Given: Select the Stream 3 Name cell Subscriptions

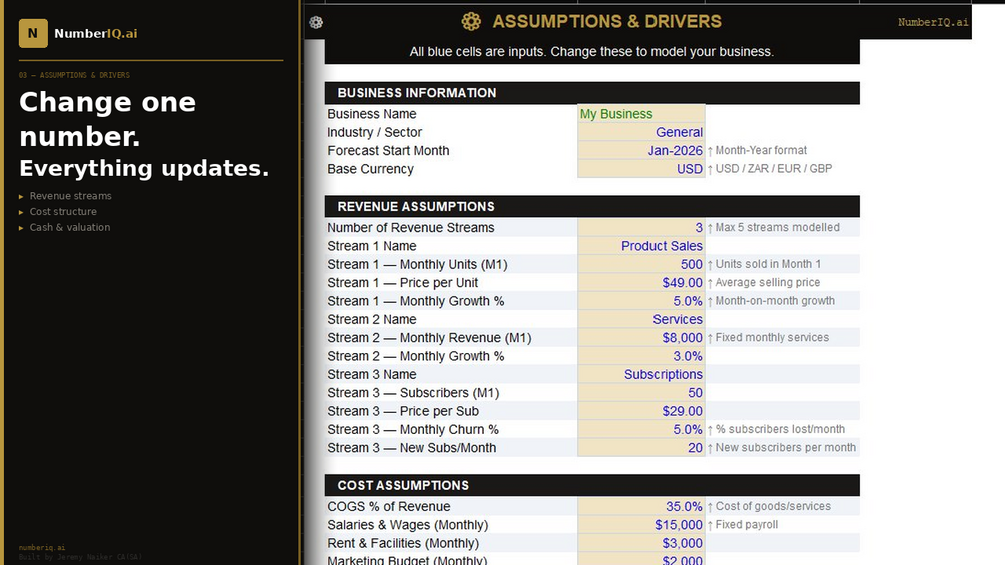Looking at the screenshot, I should [641, 375].
